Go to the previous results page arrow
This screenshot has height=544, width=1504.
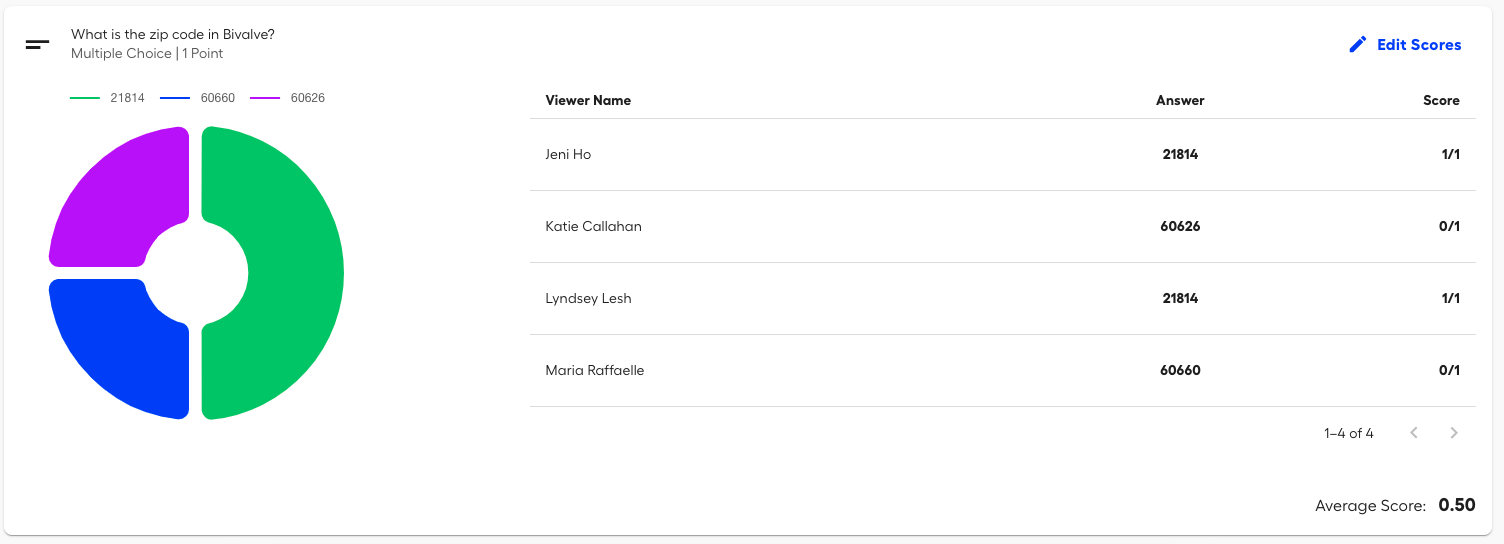pyautogui.click(x=1414, y=433)
